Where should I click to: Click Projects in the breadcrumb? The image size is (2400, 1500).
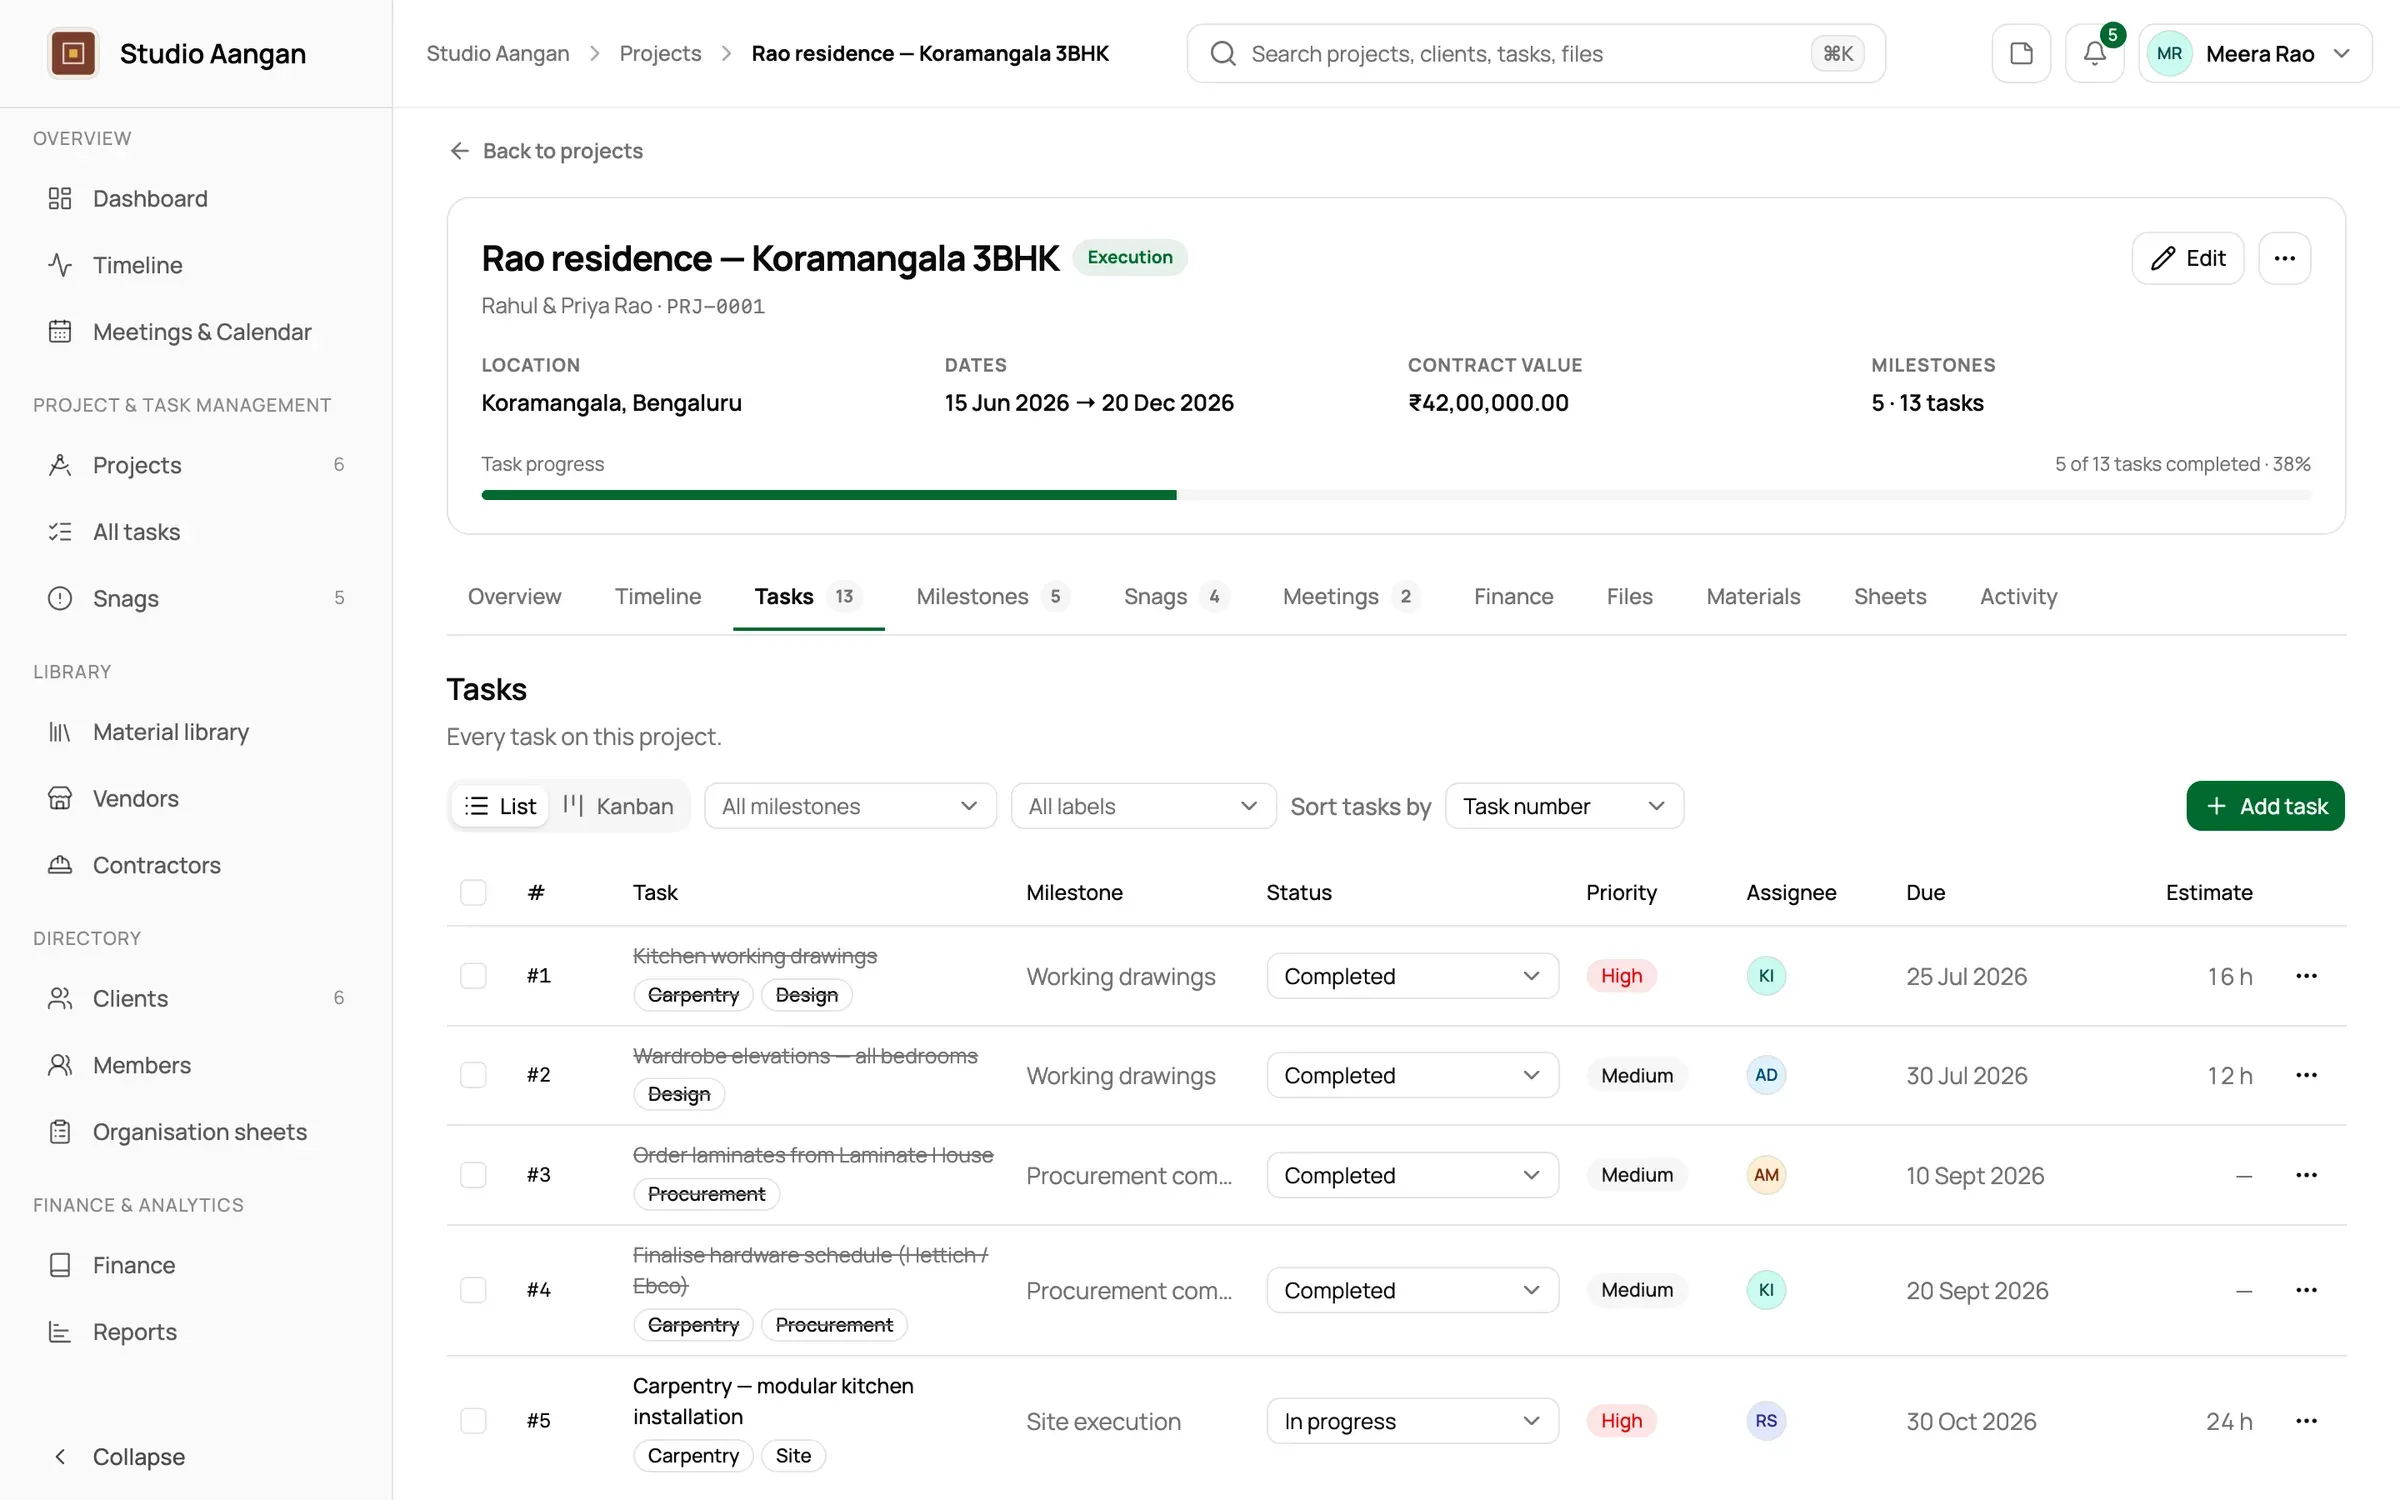pyautogui.click(x=660, y=53)
